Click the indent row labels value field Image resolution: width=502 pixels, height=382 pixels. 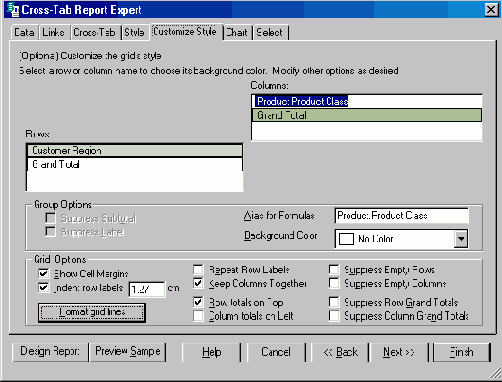(147, 289)
